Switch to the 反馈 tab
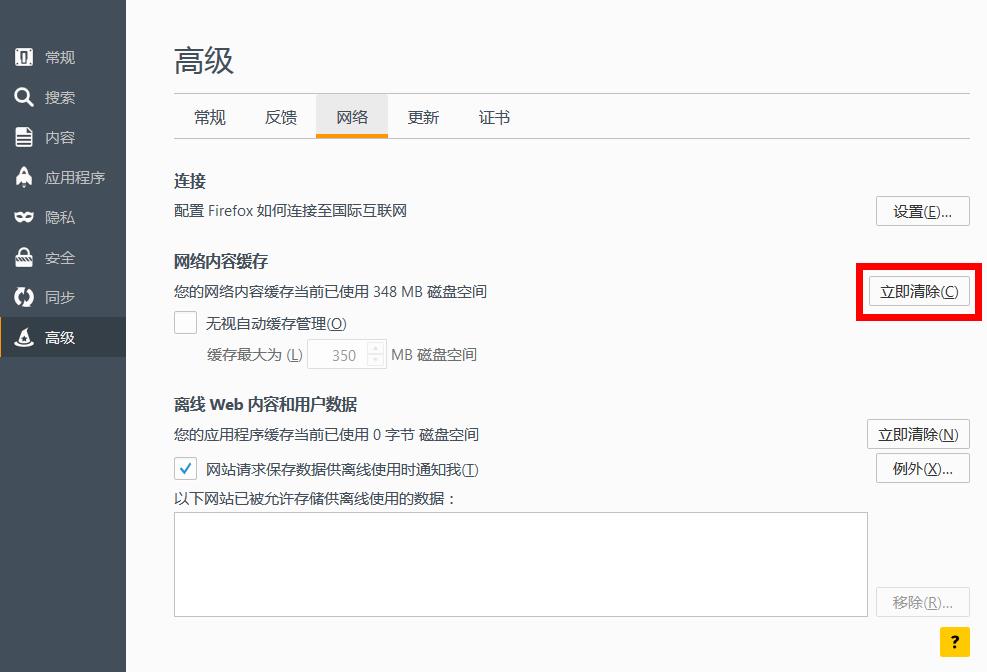Image resolution: width=987 pixels, height=672 pixels. (281, 117)
